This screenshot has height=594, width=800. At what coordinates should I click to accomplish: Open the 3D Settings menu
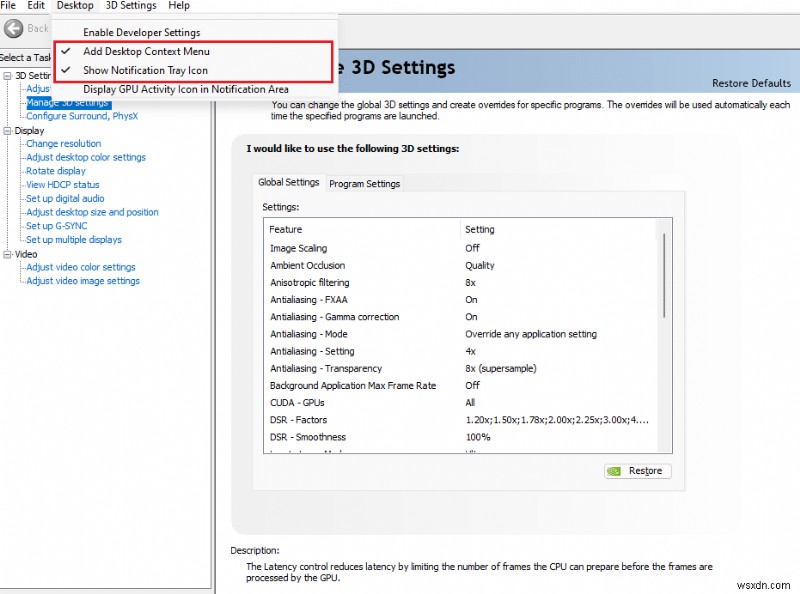131,5
